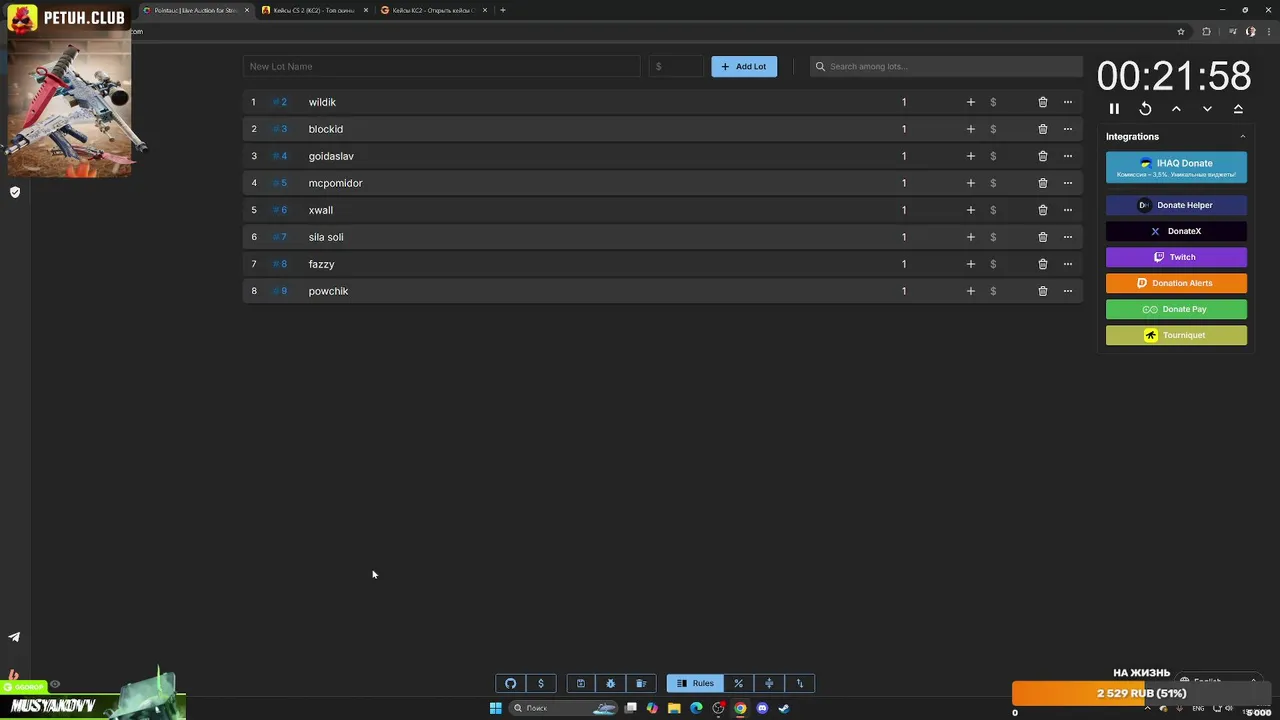Increase timer with up chevron
Screen dimensions: 1280x720
(1176, 109)
